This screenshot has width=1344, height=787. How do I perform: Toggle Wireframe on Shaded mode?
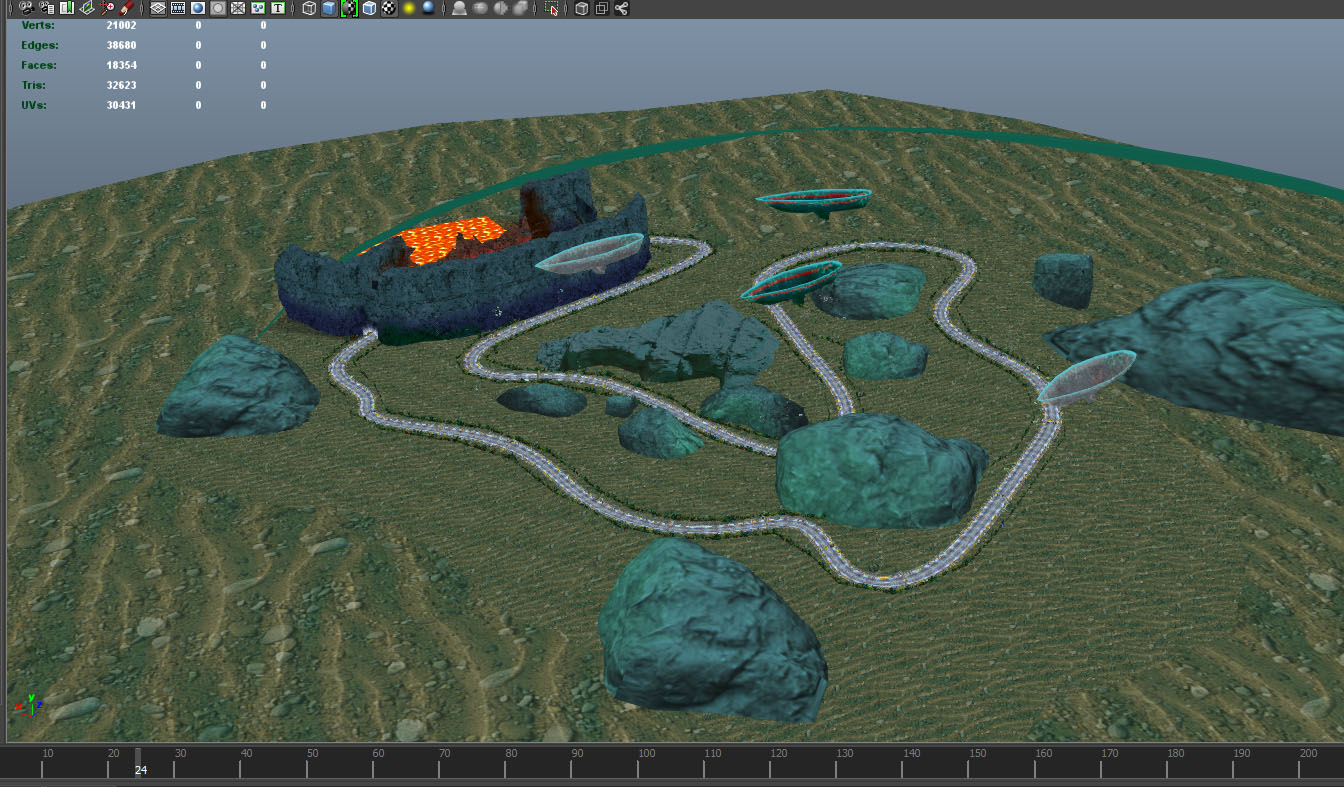tap(349, 8)
